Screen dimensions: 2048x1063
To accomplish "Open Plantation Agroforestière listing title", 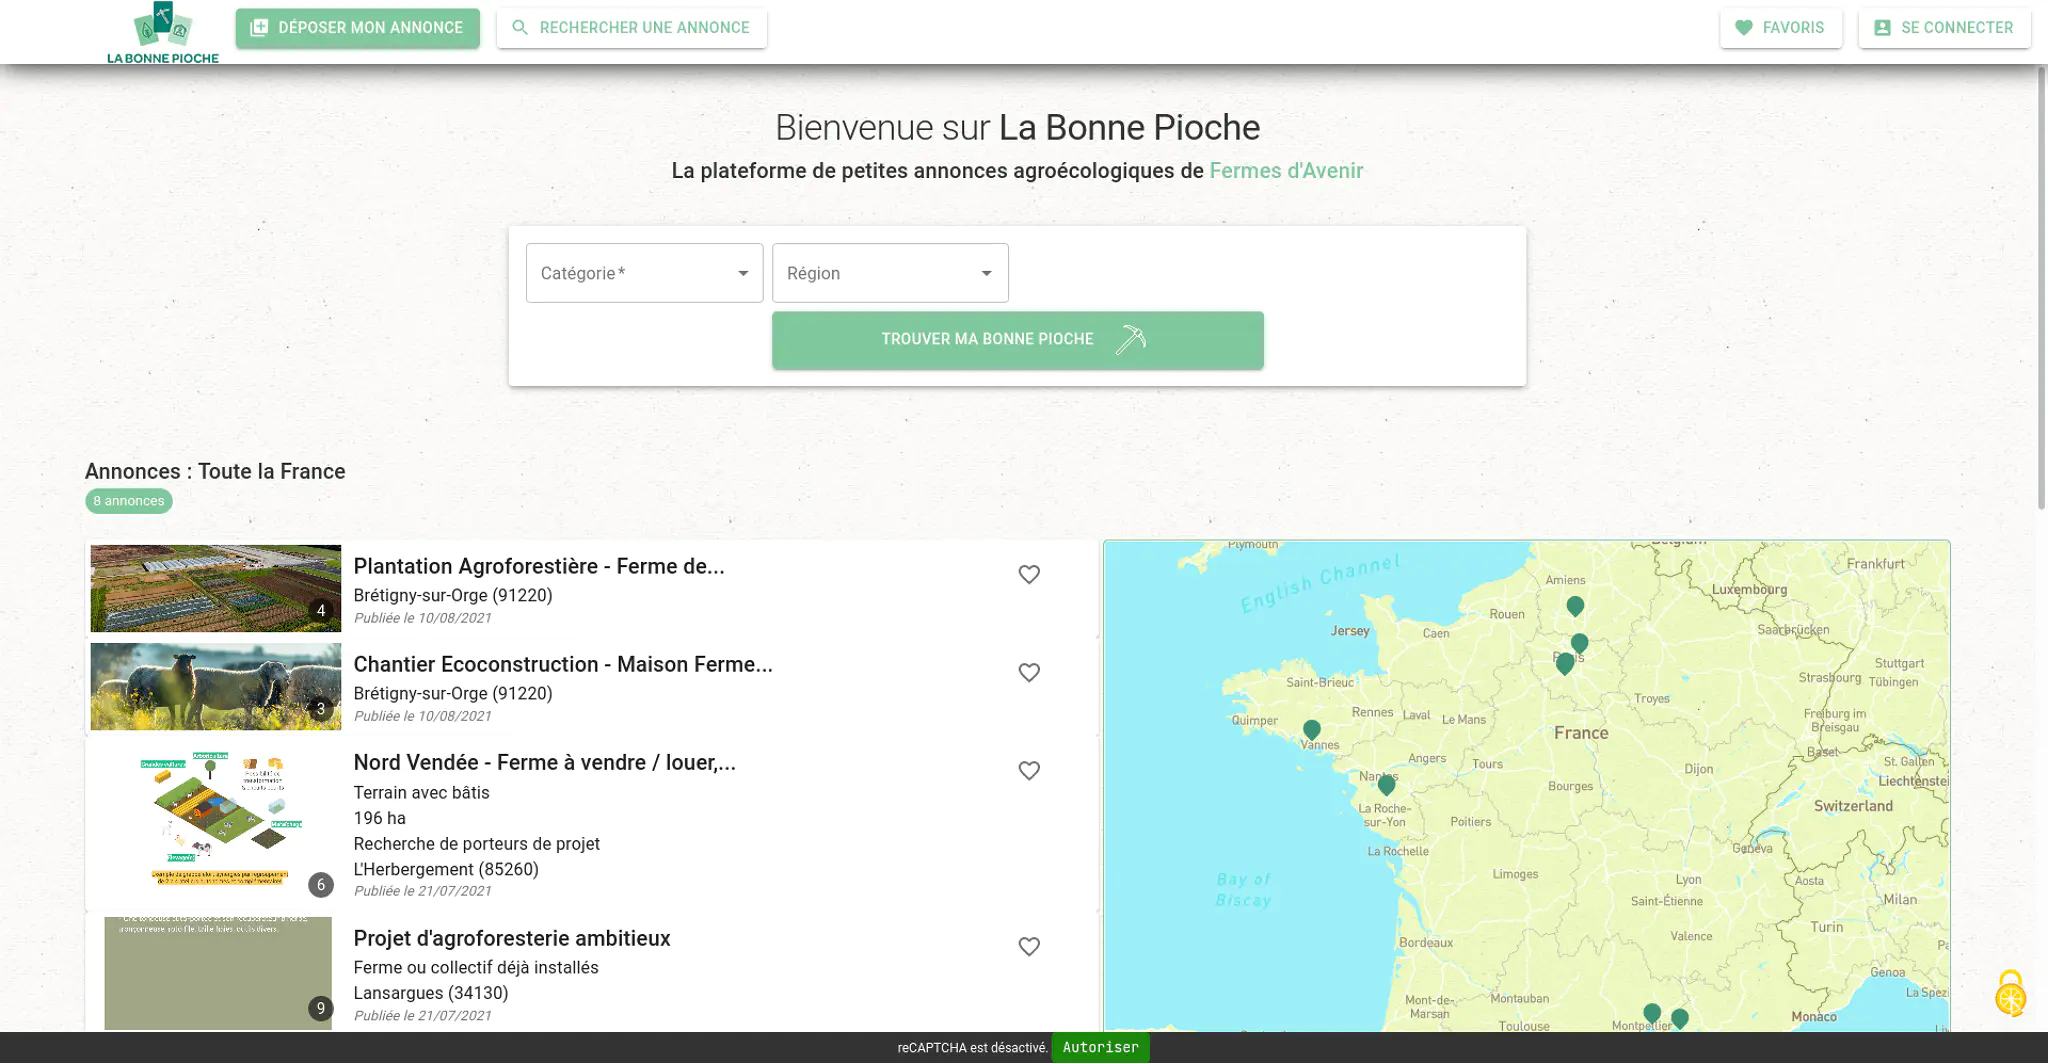I will 539,567.
